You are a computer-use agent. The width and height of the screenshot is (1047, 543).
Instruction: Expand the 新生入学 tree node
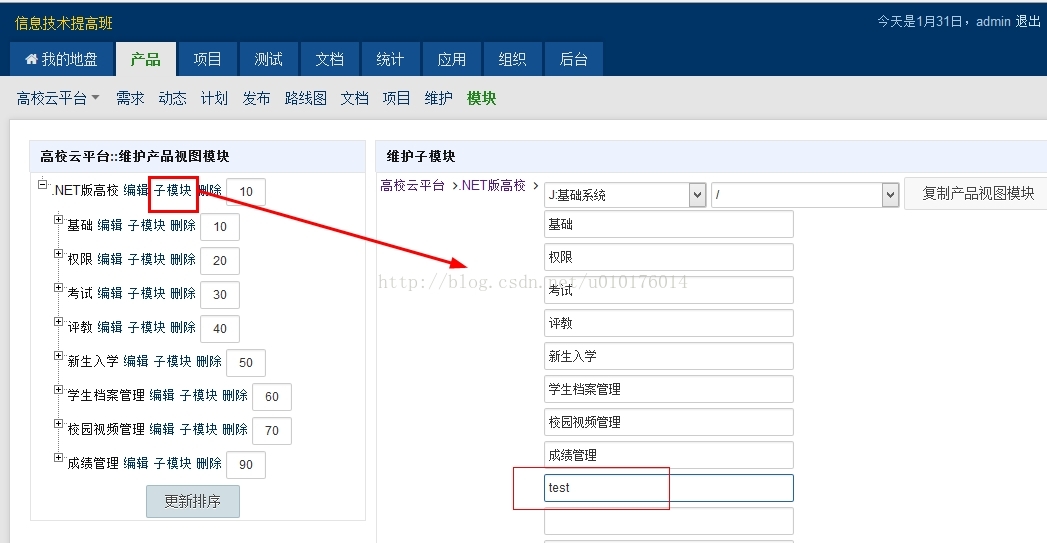click(59, 355)
